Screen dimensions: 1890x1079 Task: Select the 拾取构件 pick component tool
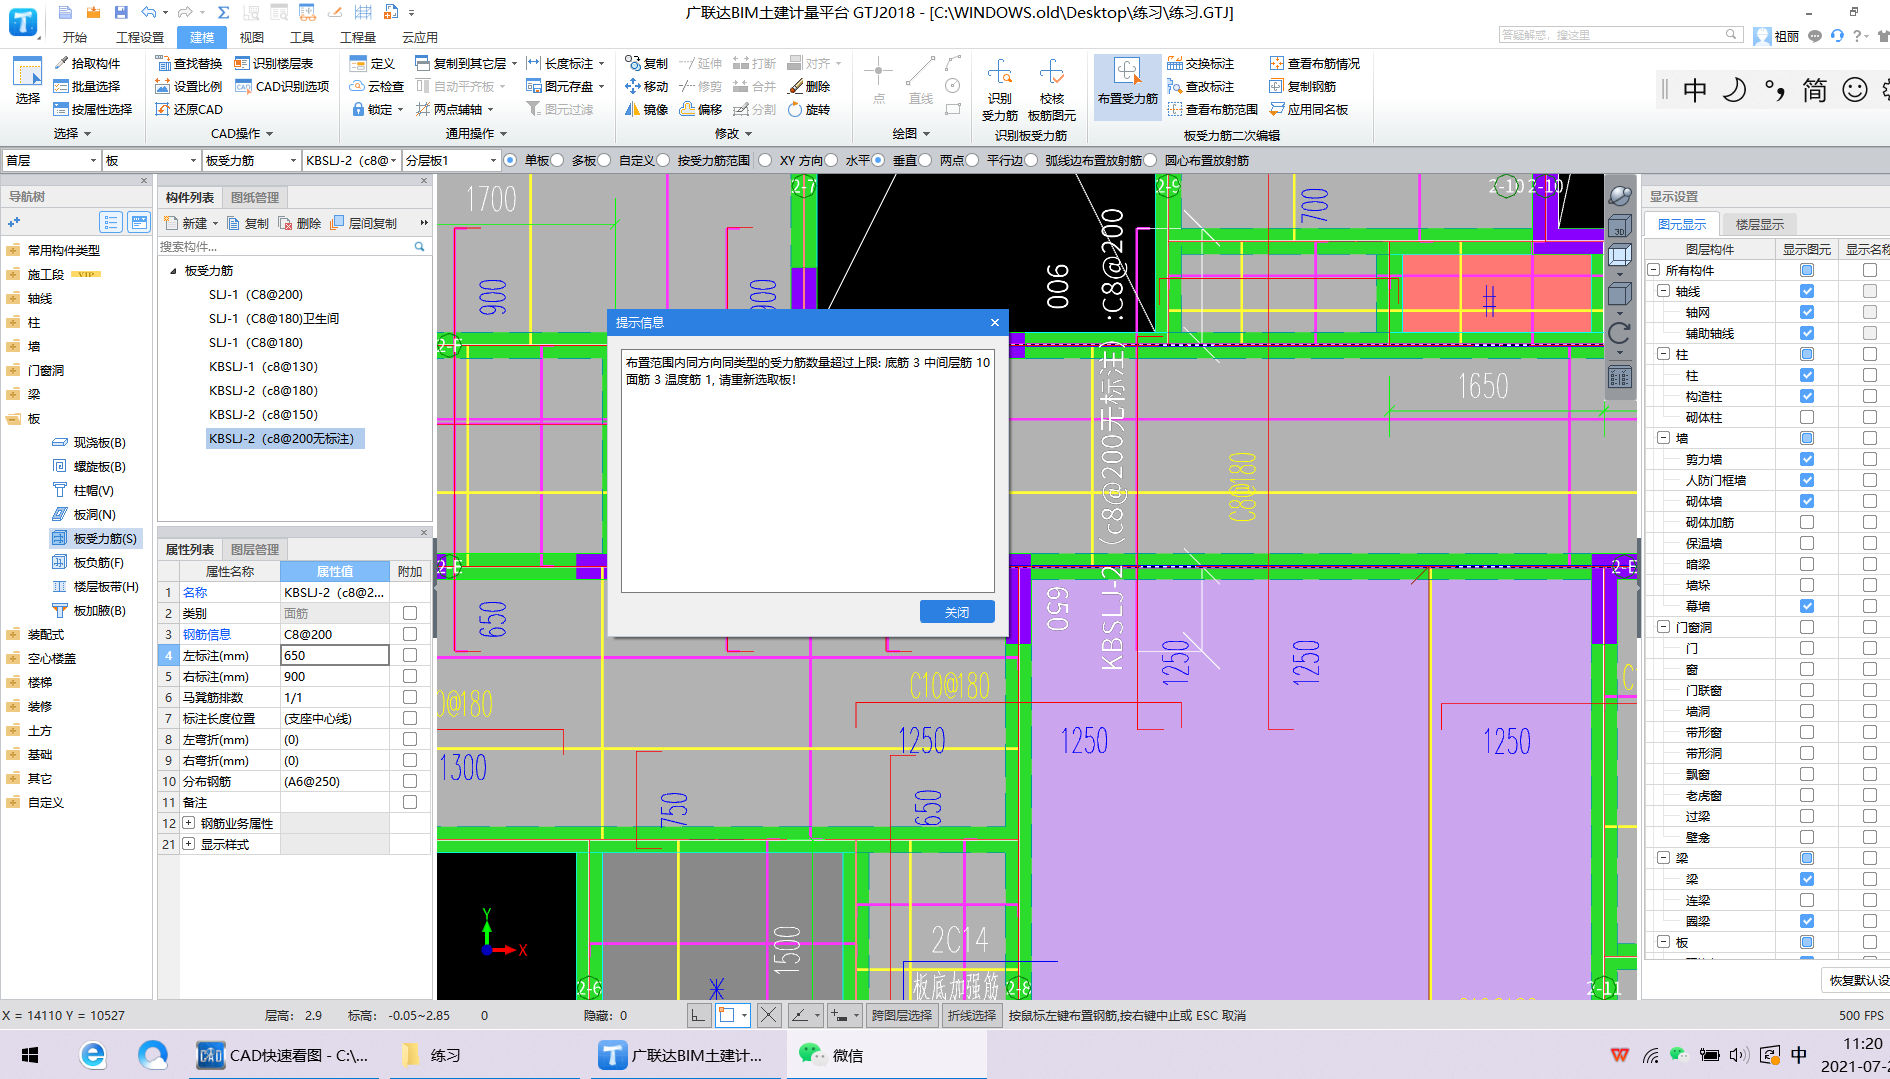click(x=86, y=63)
